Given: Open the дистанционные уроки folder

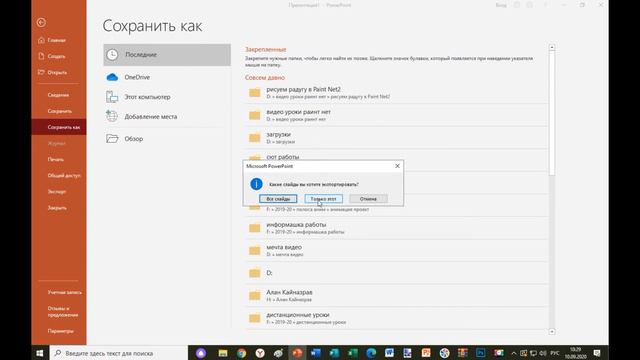Looking at the screenshot, I should 396,318.
